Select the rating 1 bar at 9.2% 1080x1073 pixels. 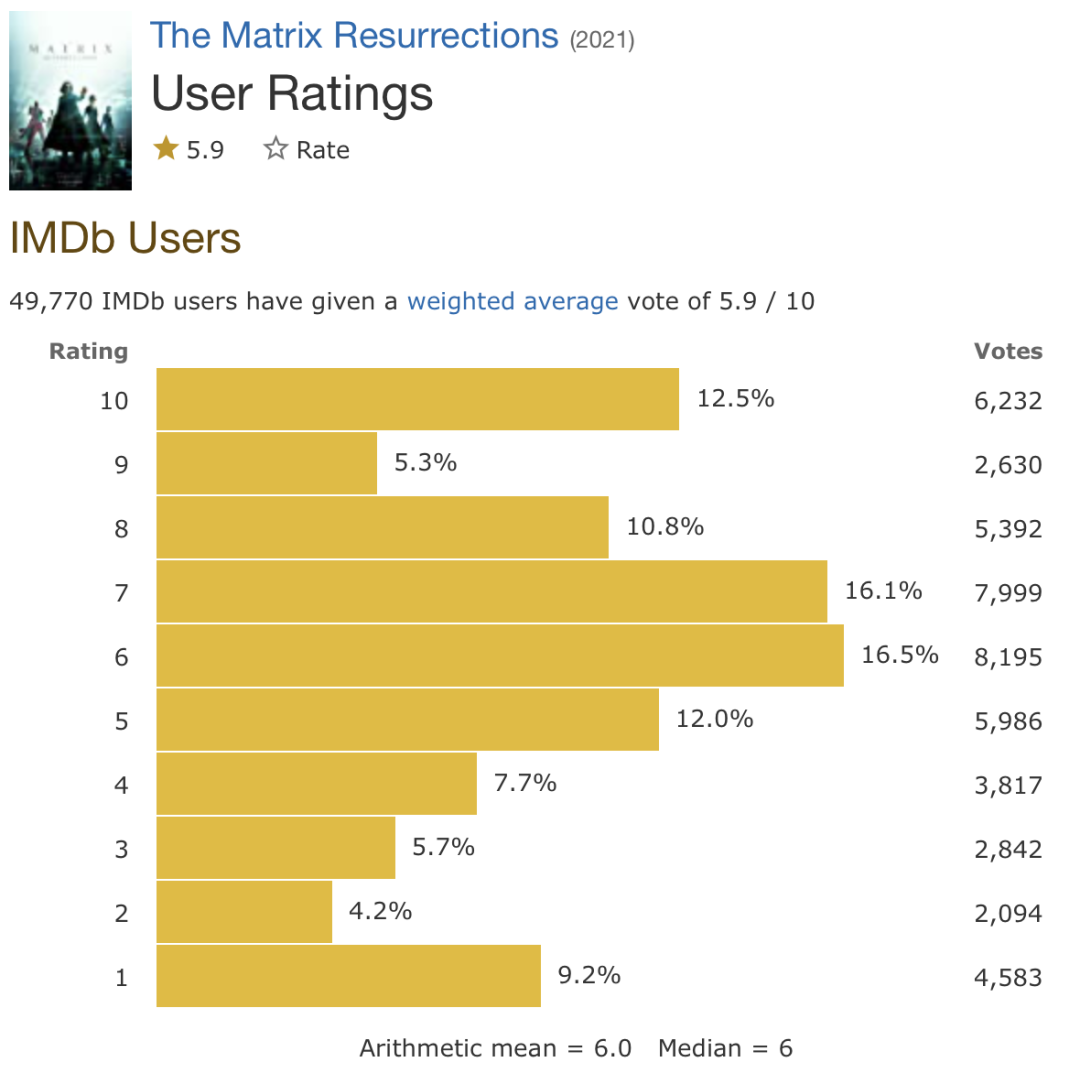[x=349, y=976]
